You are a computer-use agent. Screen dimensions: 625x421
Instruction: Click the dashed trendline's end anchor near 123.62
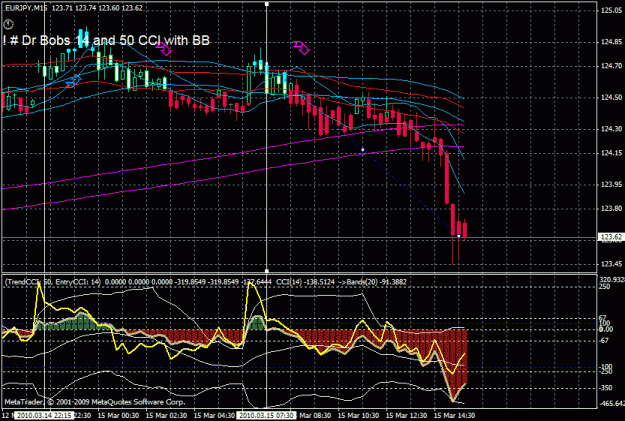[459, 236]
